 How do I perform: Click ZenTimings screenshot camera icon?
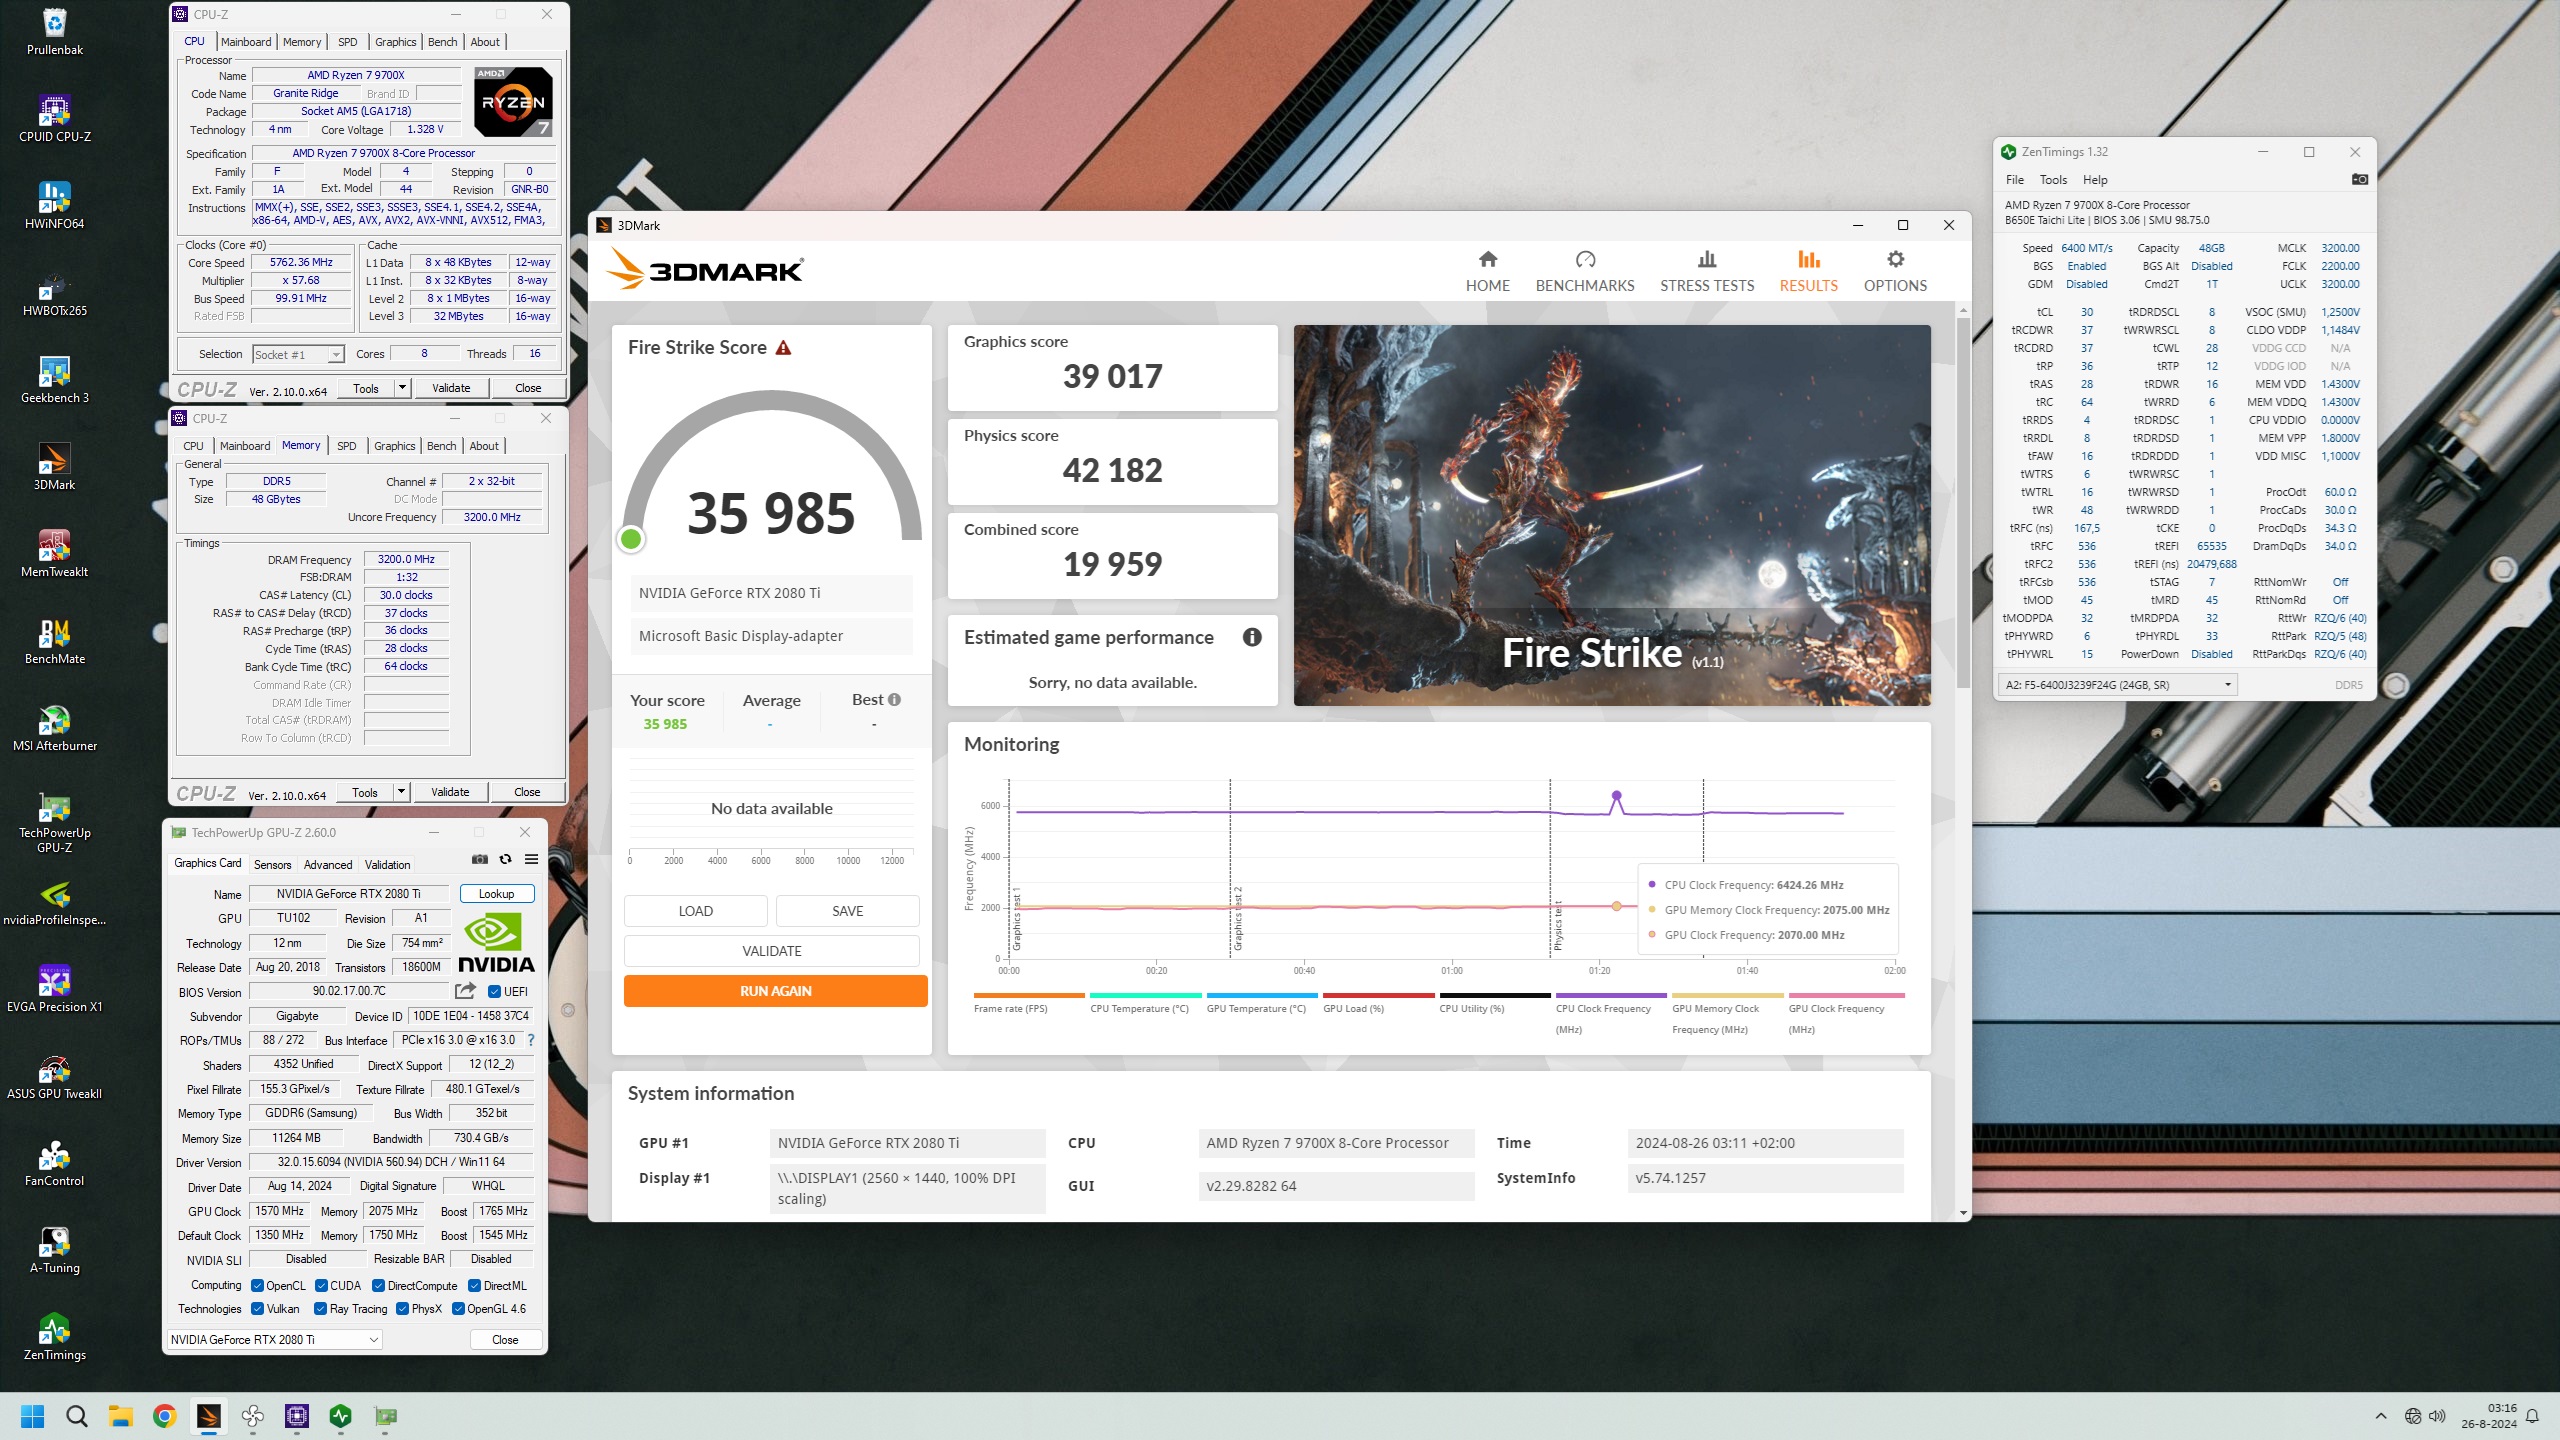2359,180
